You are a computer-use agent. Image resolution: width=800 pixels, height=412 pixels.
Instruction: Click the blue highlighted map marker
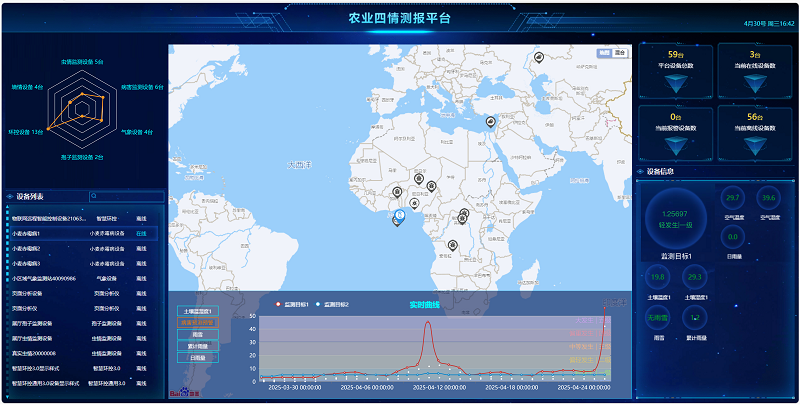(x=400, y=215)
